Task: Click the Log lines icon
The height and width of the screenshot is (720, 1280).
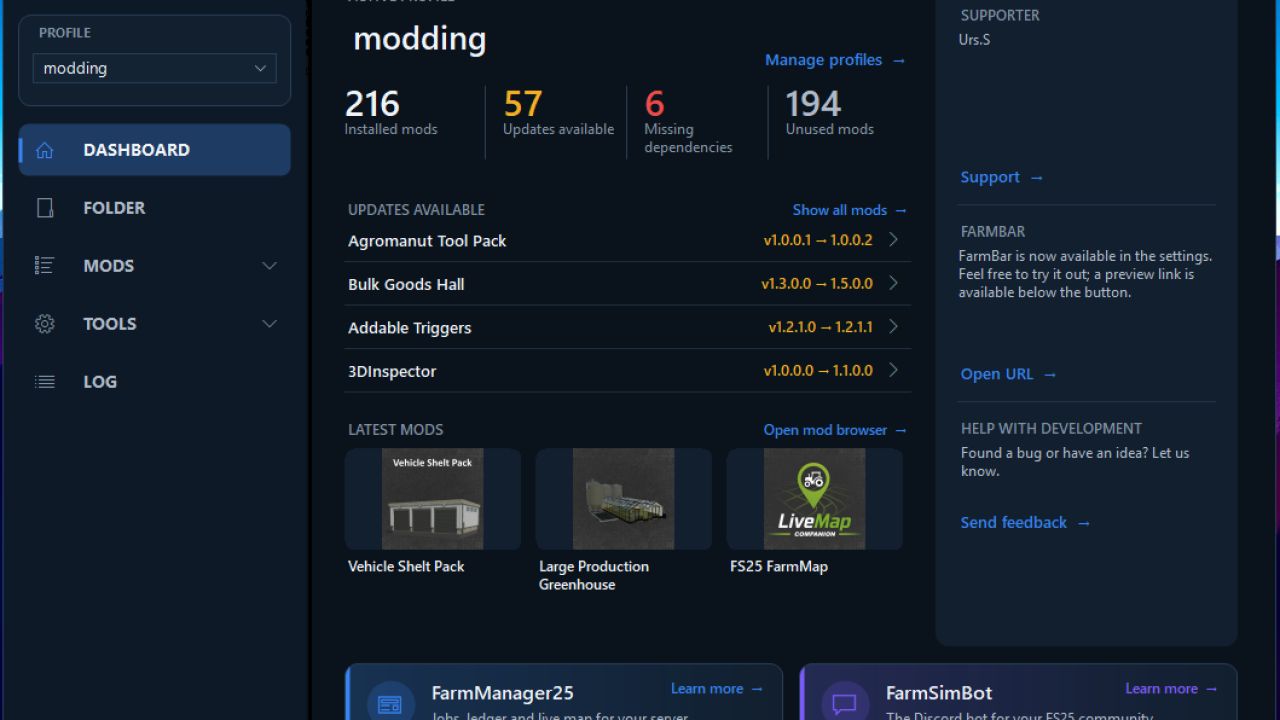Action: point(44,382)
